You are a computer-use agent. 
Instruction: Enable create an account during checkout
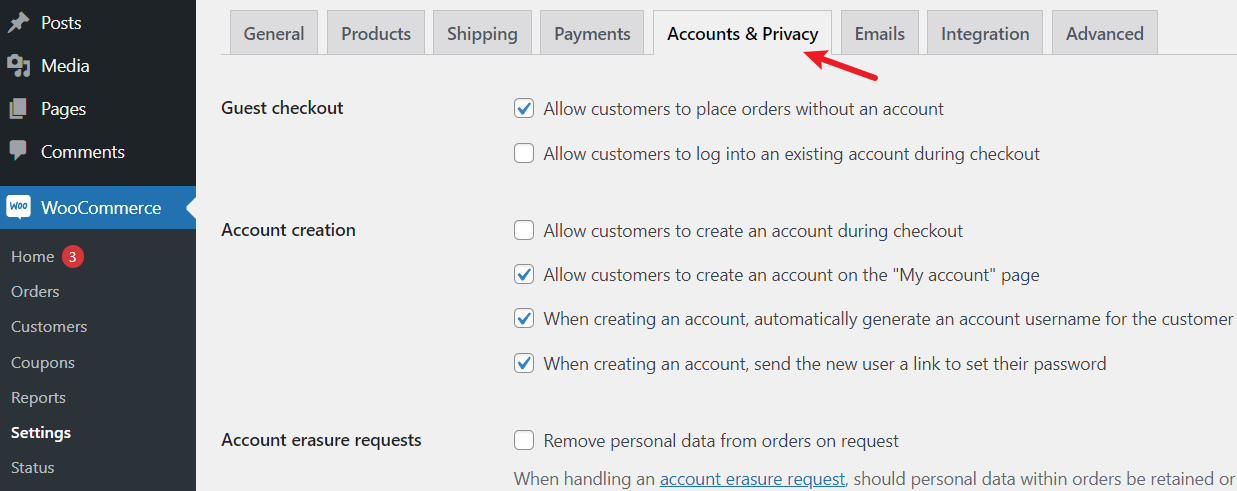524,230
